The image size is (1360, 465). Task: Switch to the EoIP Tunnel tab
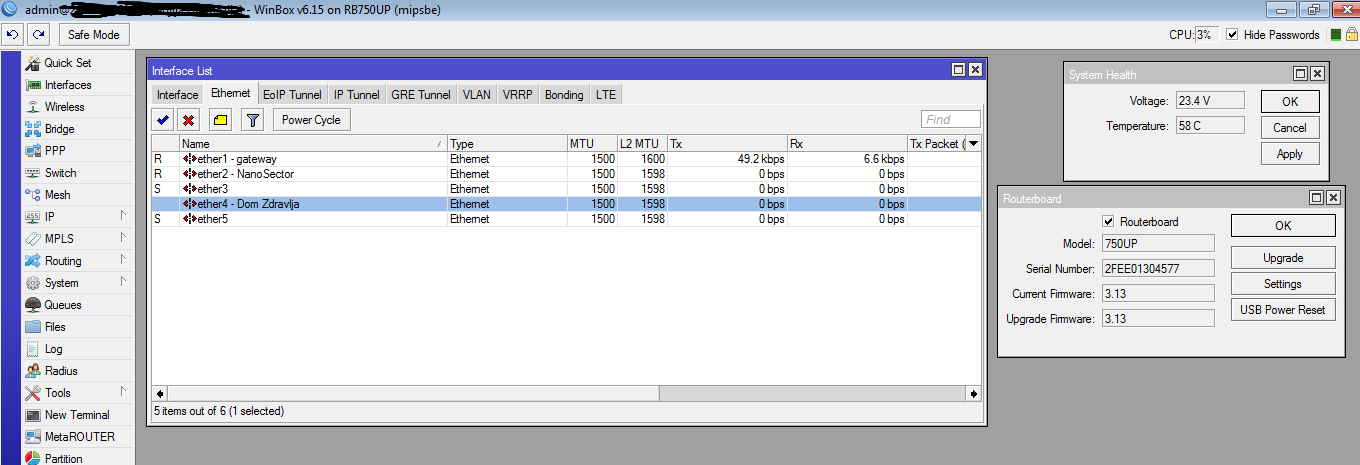tap(292, 95)
